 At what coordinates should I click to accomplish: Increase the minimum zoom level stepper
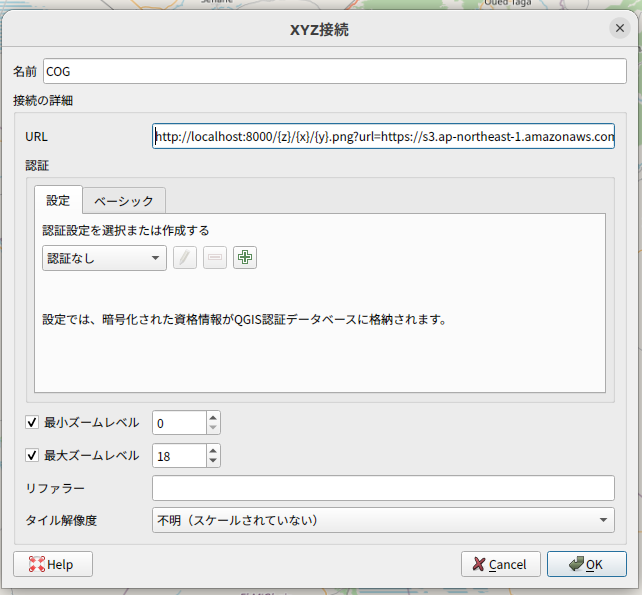[x=213, y=417]
